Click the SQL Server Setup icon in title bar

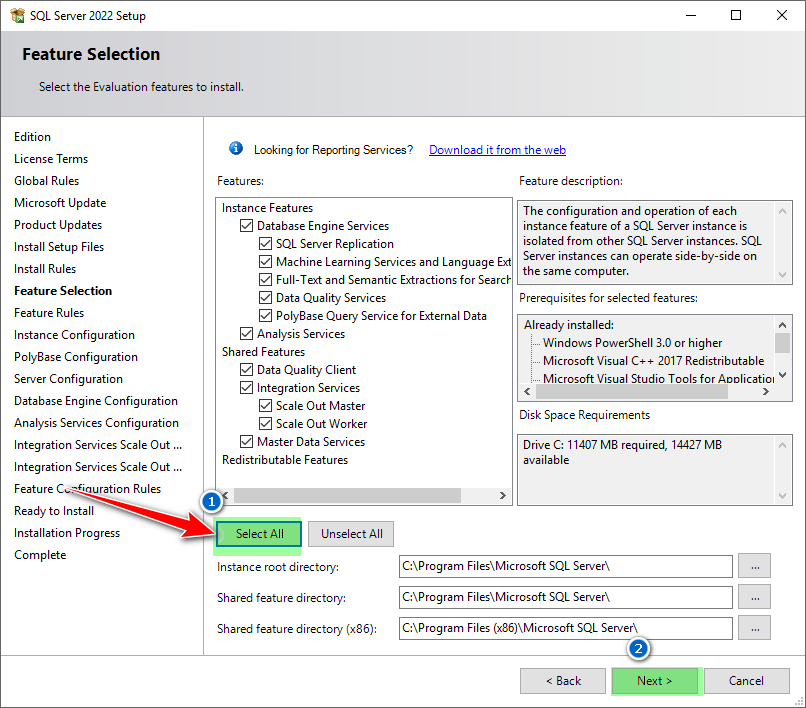[16, 15]
